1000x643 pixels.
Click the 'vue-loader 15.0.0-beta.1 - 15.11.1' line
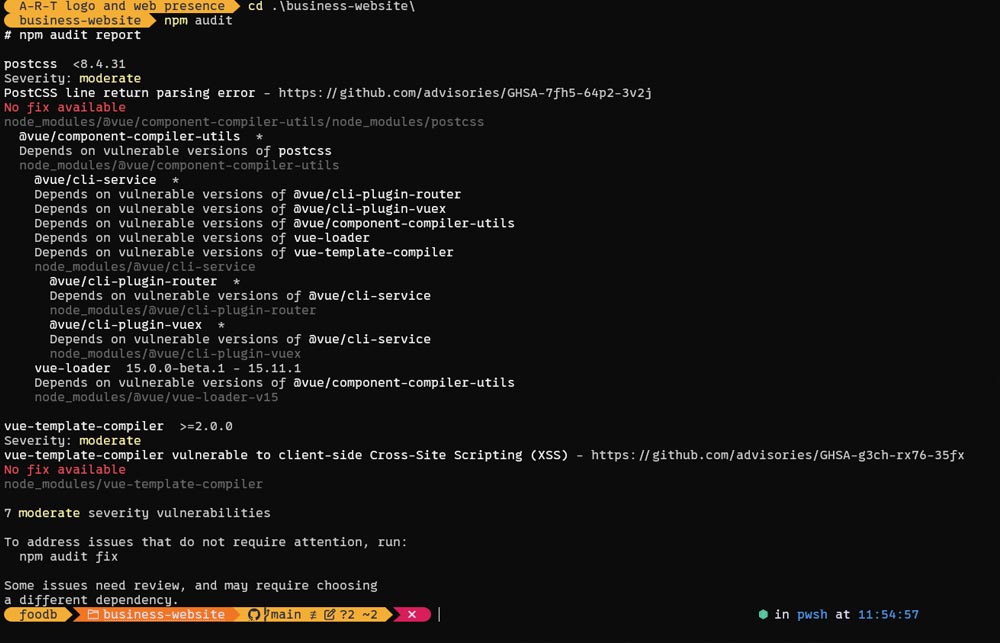pyautogui.click(x=167, y=368)
